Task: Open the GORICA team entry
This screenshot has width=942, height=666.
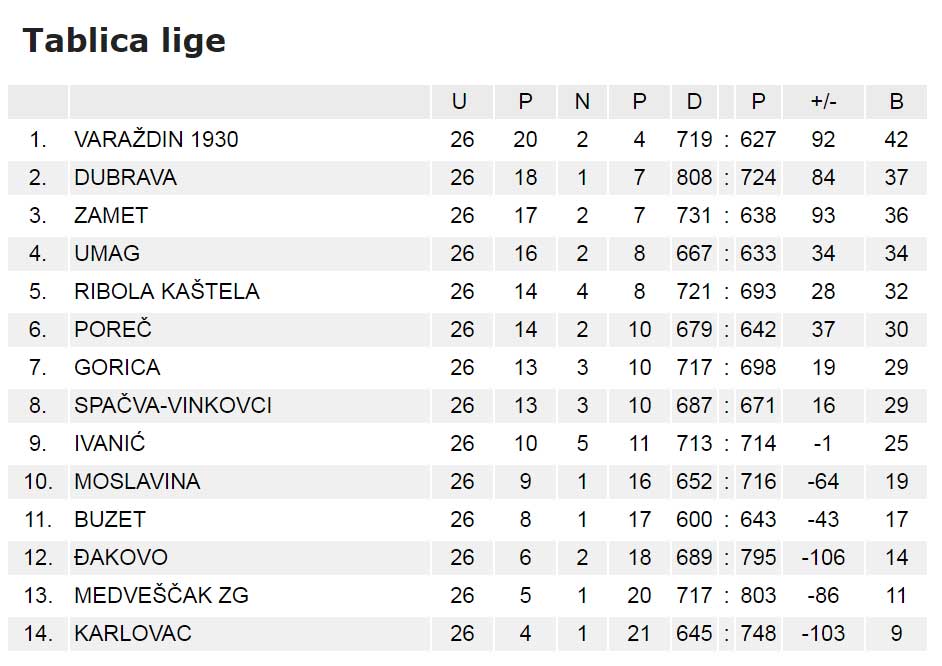Action: click(117, 367)
